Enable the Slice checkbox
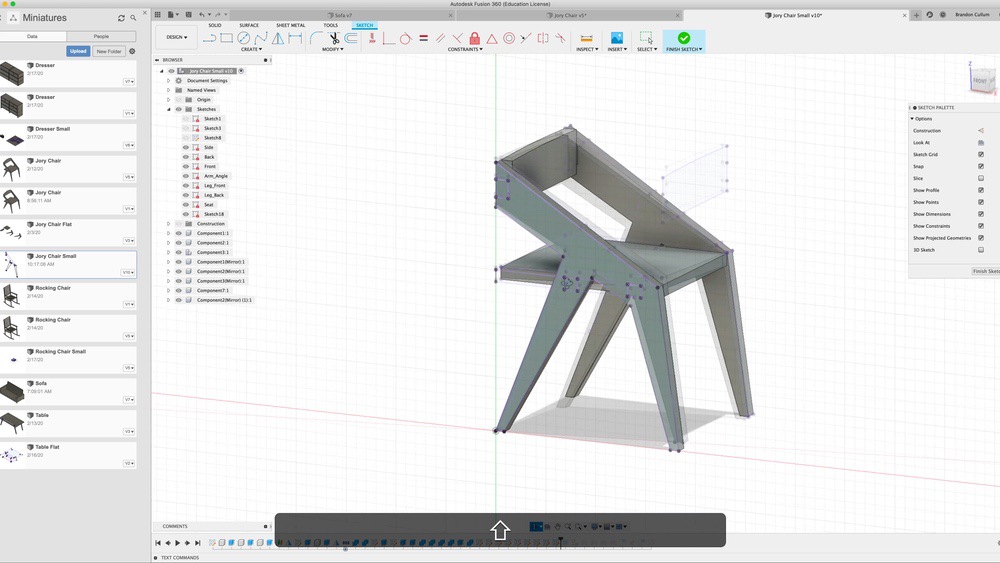 pyautogui.click(x=980, y=178)
